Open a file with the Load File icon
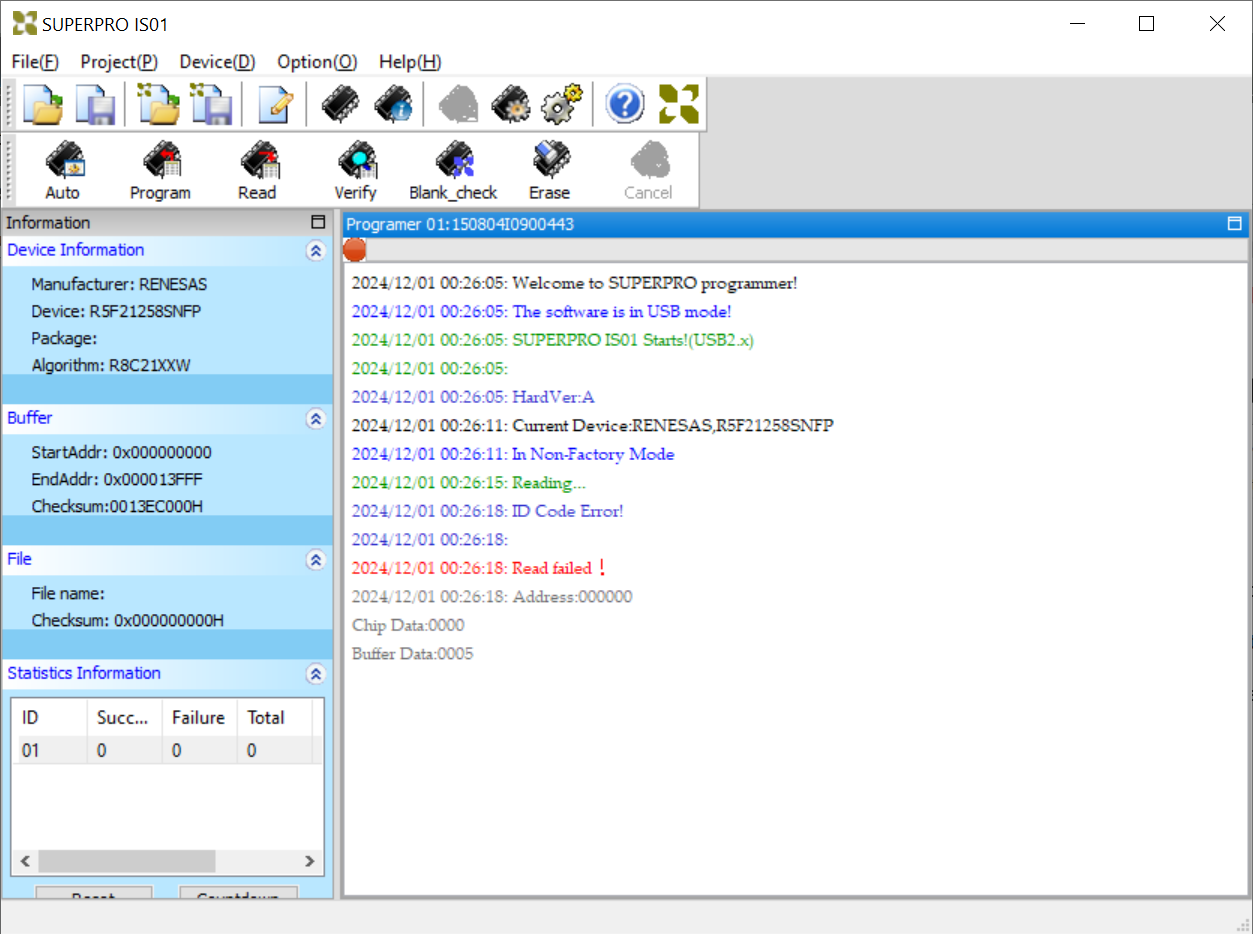This screenshot has height=934, width=1253. tap(43, 104)
